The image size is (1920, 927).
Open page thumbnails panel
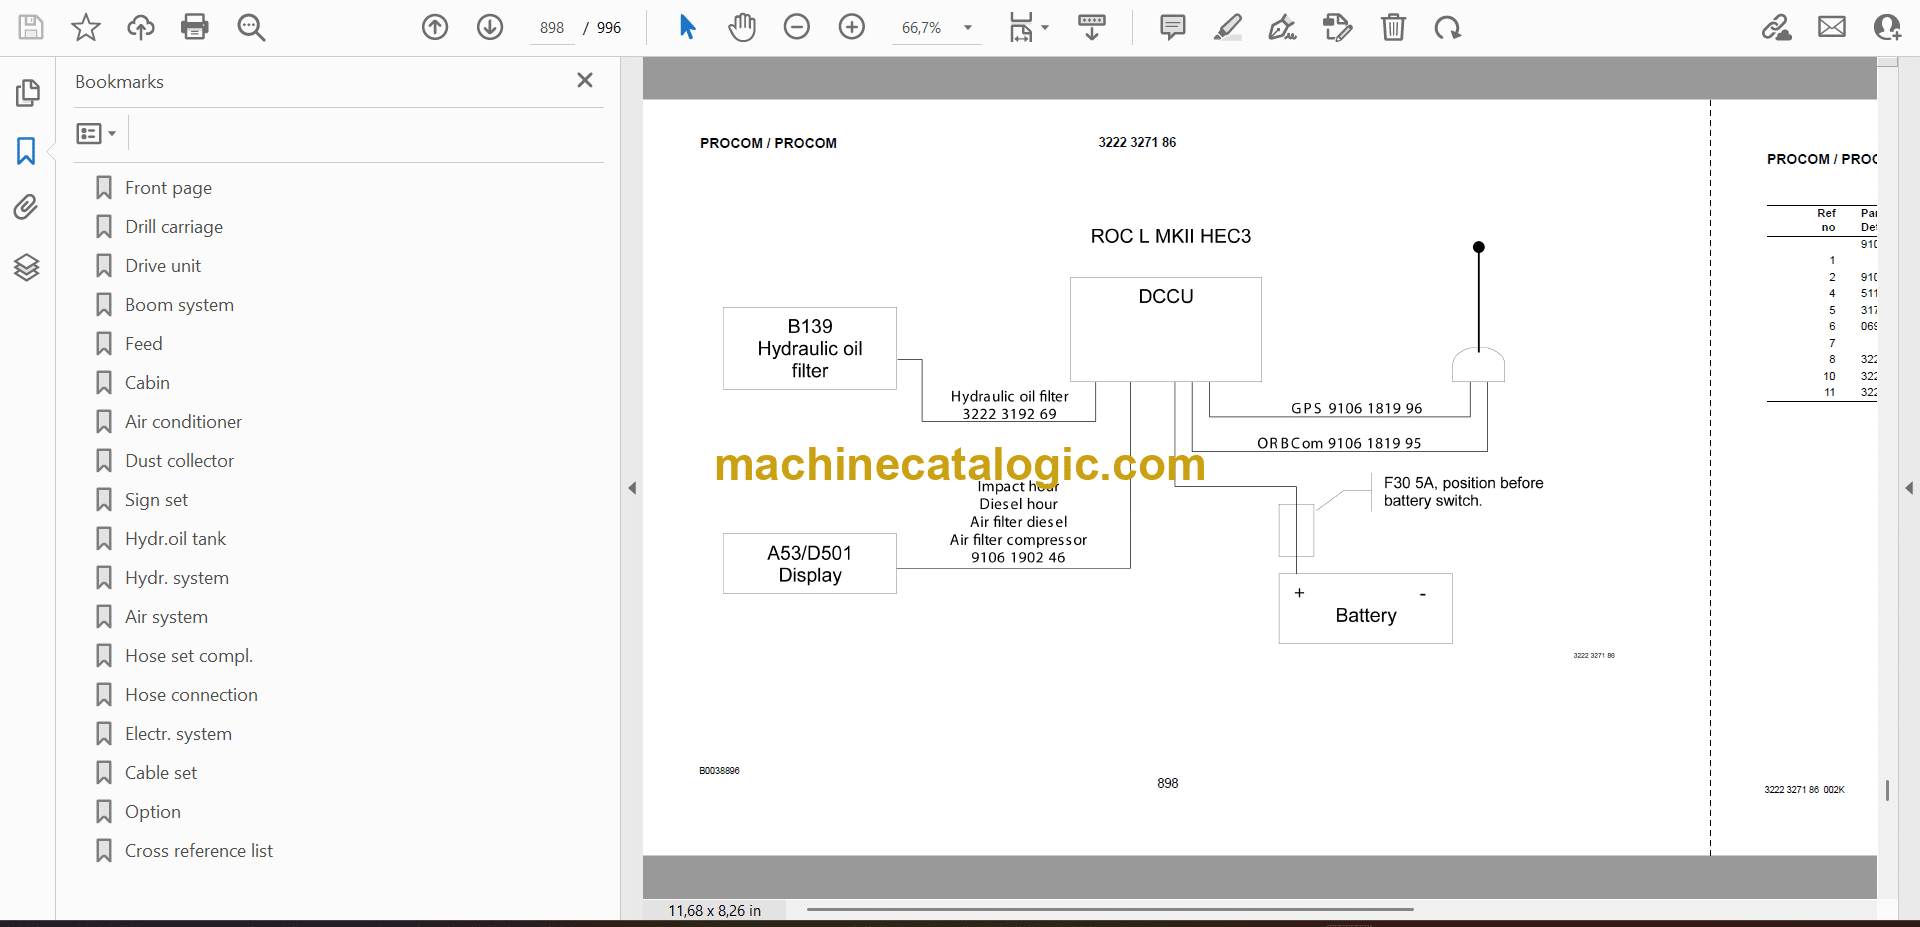pos(27,93)
